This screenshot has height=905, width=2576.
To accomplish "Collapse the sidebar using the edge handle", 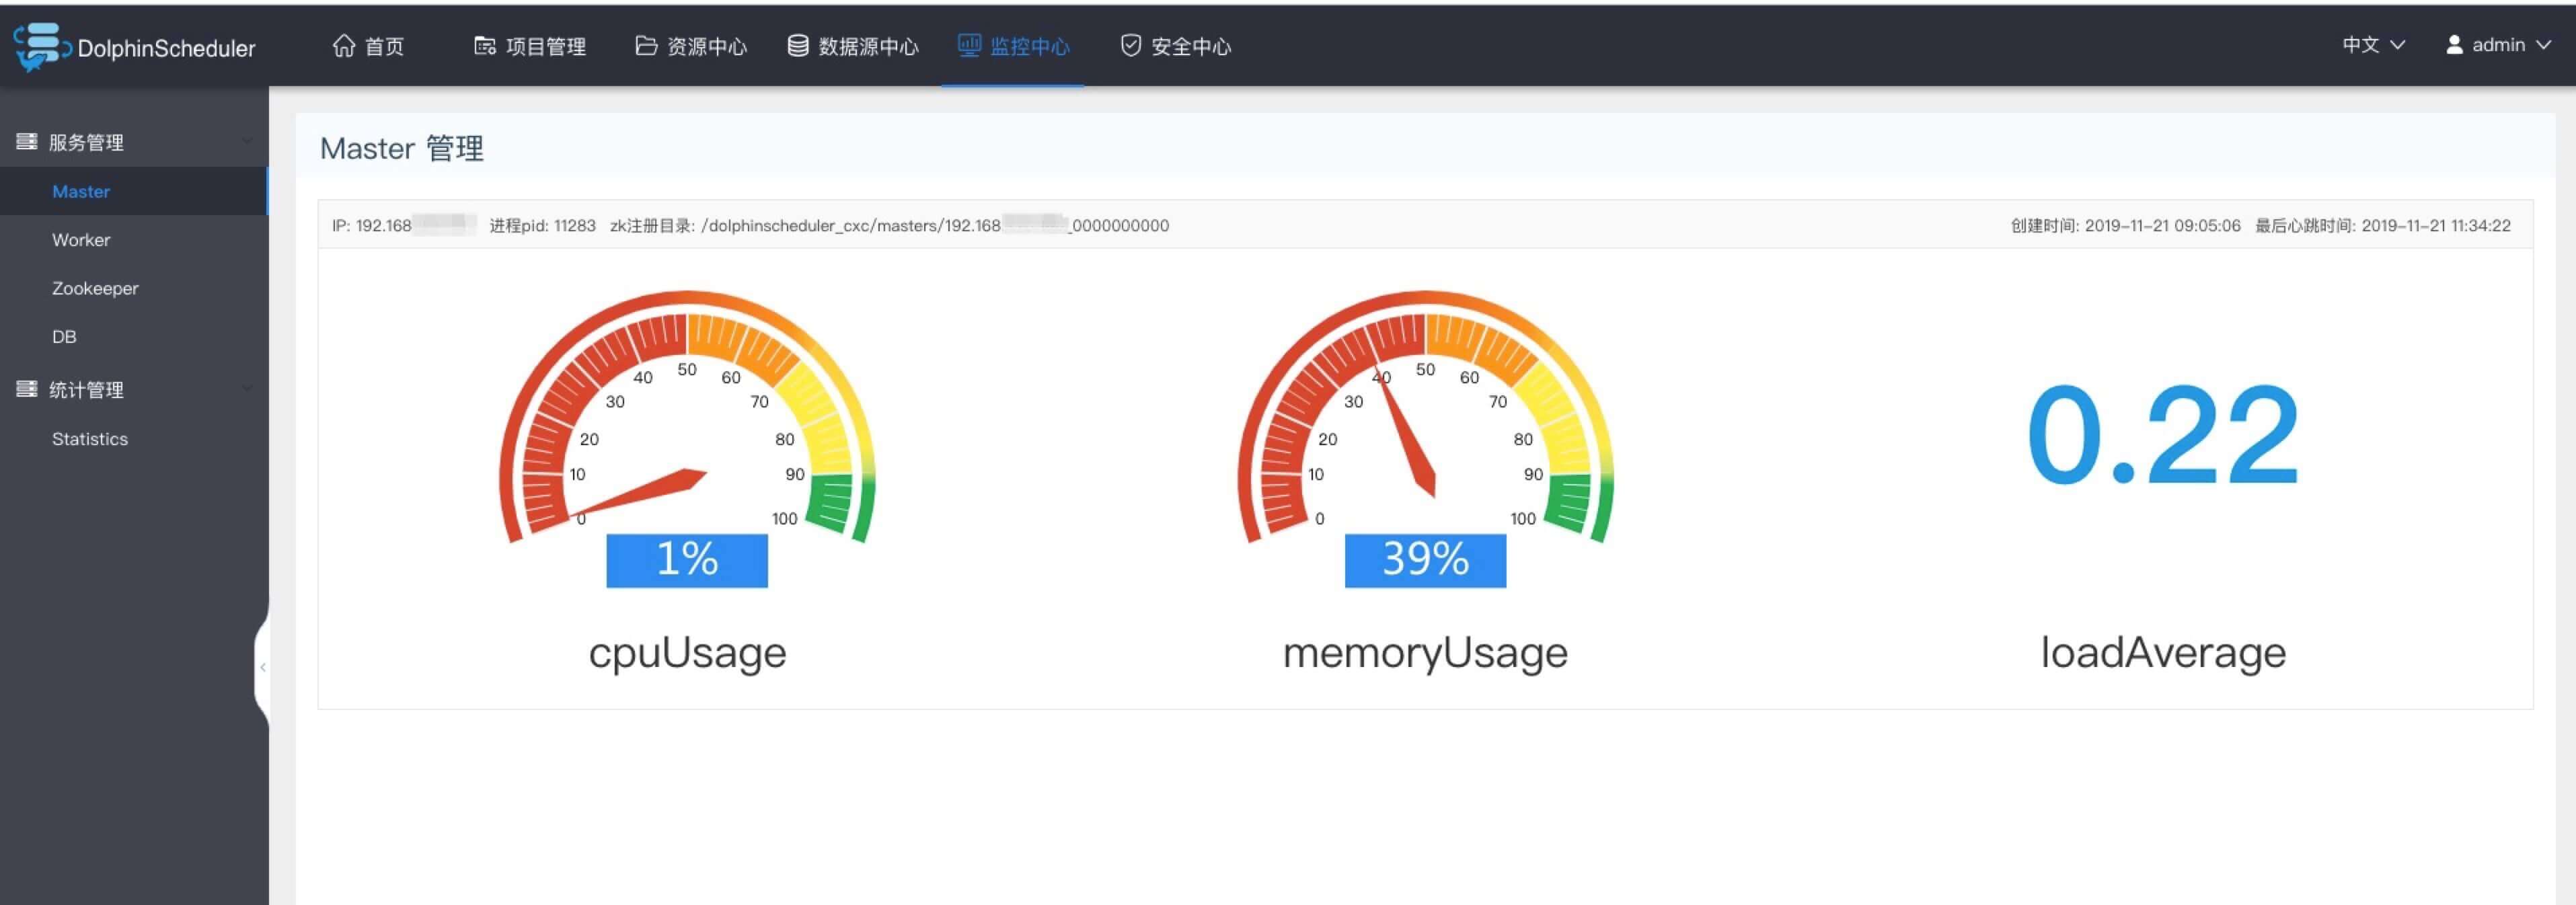I will [x=262, y=667].
